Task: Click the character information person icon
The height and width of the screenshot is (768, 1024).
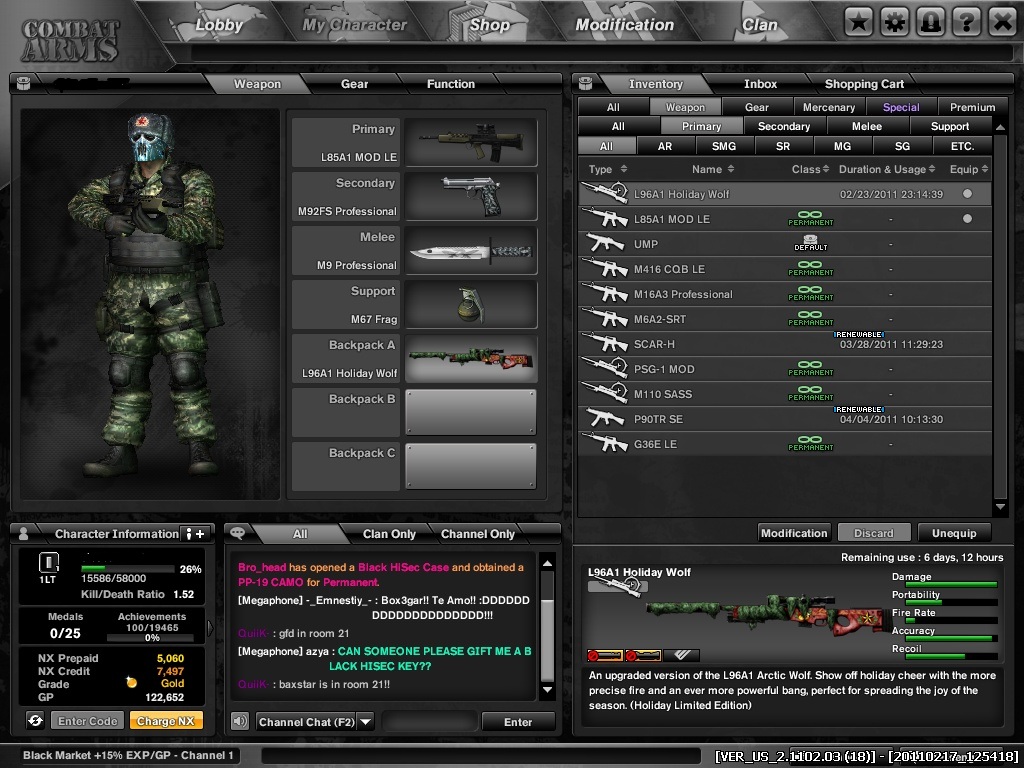Action: pyautogui.click(x=24, y=534)
